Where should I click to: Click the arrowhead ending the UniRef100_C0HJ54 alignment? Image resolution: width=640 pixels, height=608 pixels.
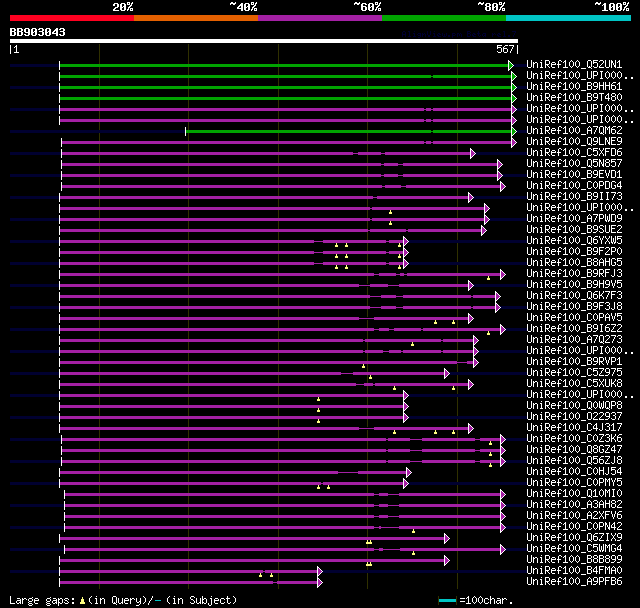409,473
